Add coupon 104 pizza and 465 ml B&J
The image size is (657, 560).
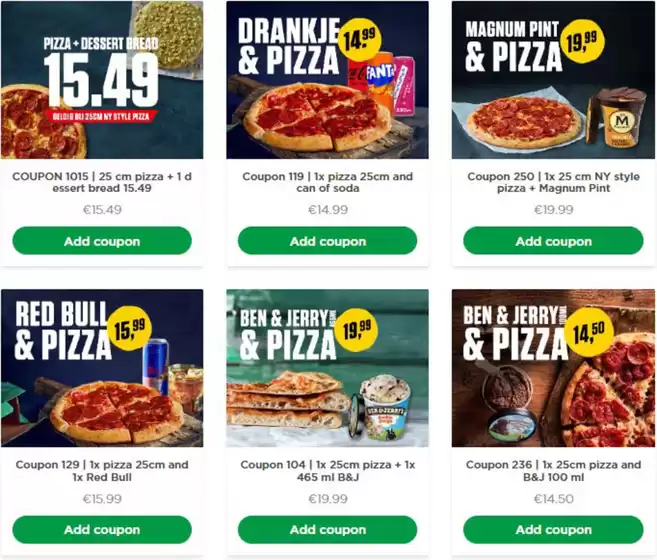[328, 529]
